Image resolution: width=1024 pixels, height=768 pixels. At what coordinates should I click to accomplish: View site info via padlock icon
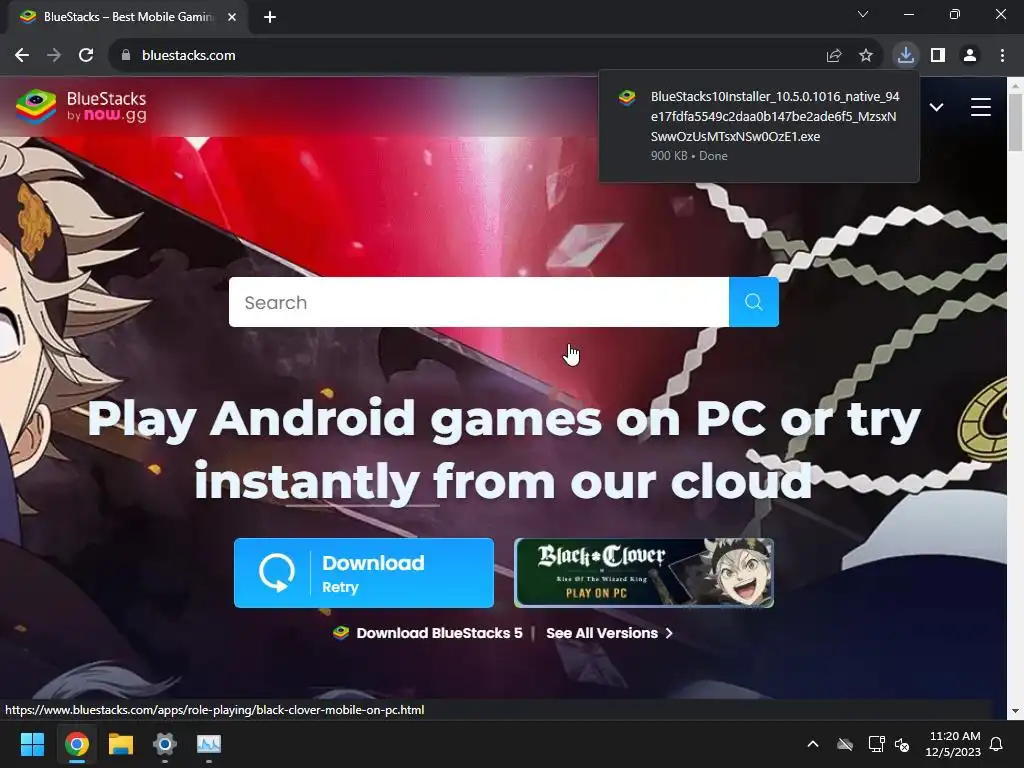(126, 56)
